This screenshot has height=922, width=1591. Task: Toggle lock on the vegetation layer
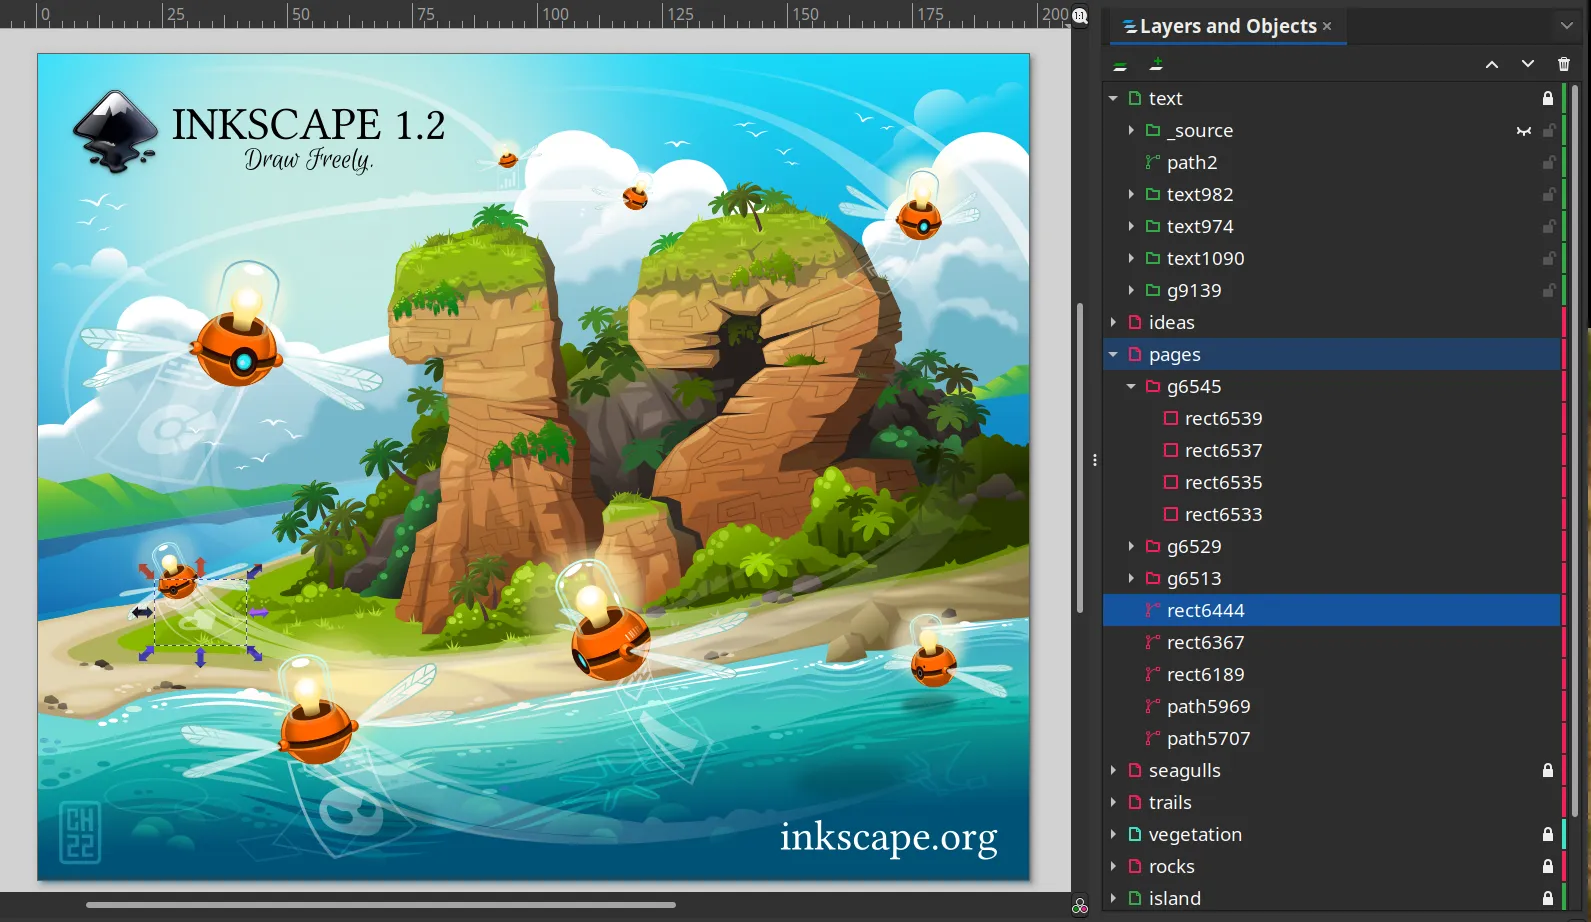[1548, 834]
